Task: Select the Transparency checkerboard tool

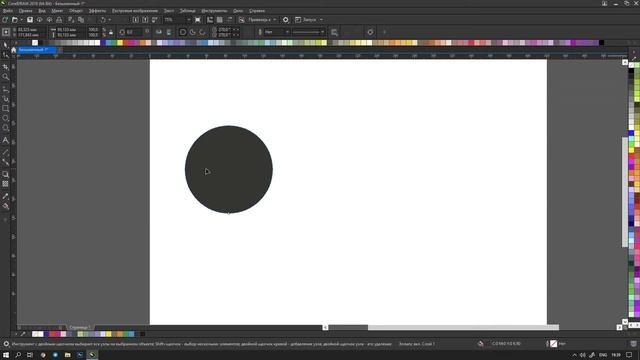Action: 5,184
